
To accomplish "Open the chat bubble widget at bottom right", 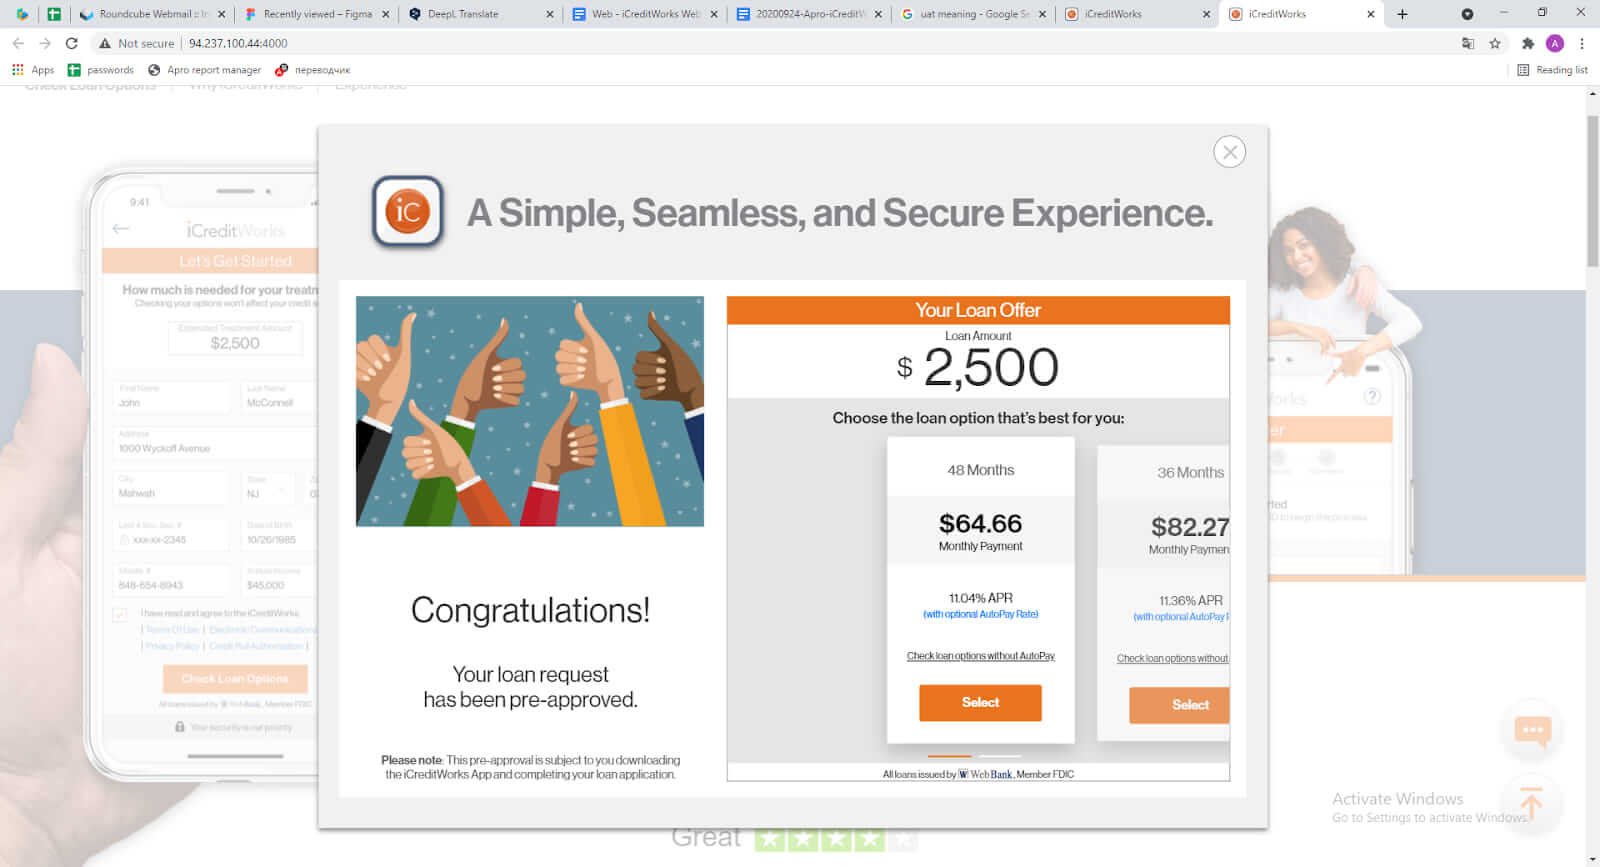I will coord(1531,730).
